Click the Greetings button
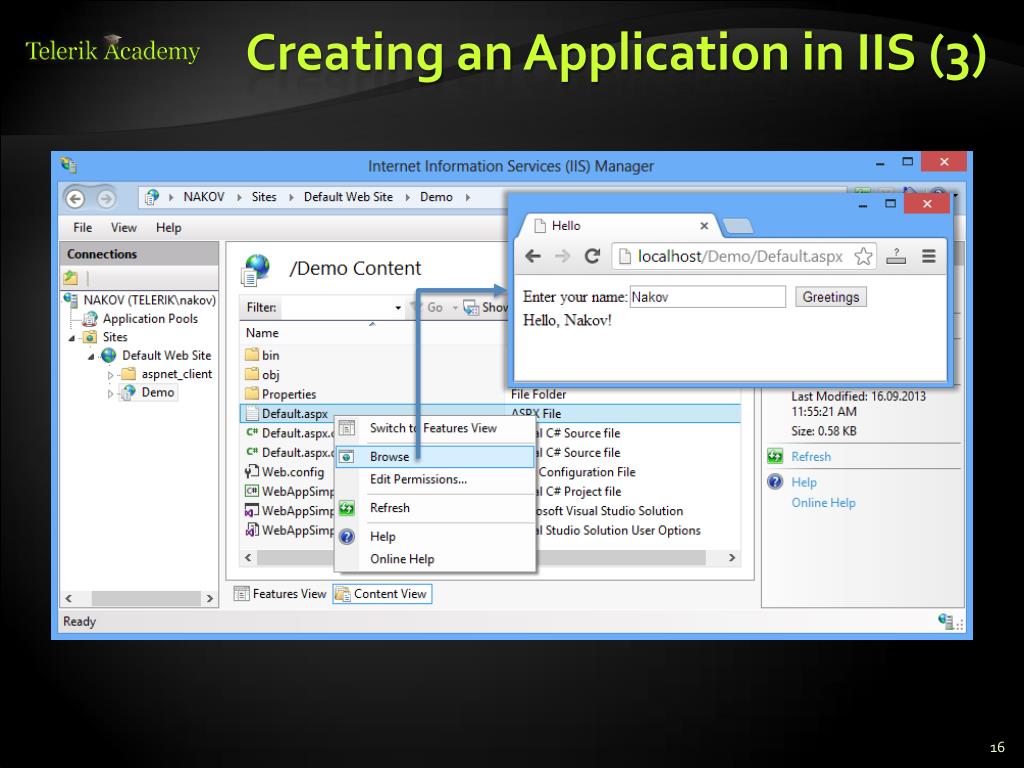The width and height of the screenshot is (1024, 768). pos(831,296)
